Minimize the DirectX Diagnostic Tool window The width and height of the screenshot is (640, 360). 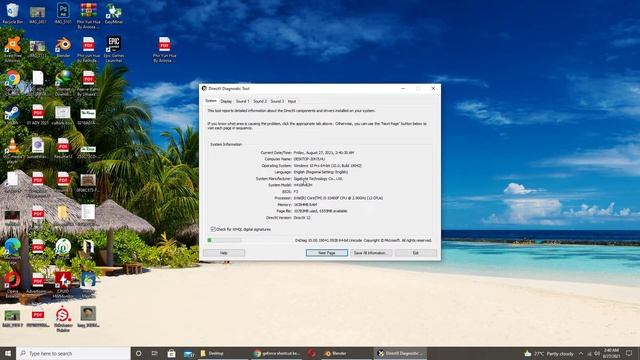(x=403, y=88)
